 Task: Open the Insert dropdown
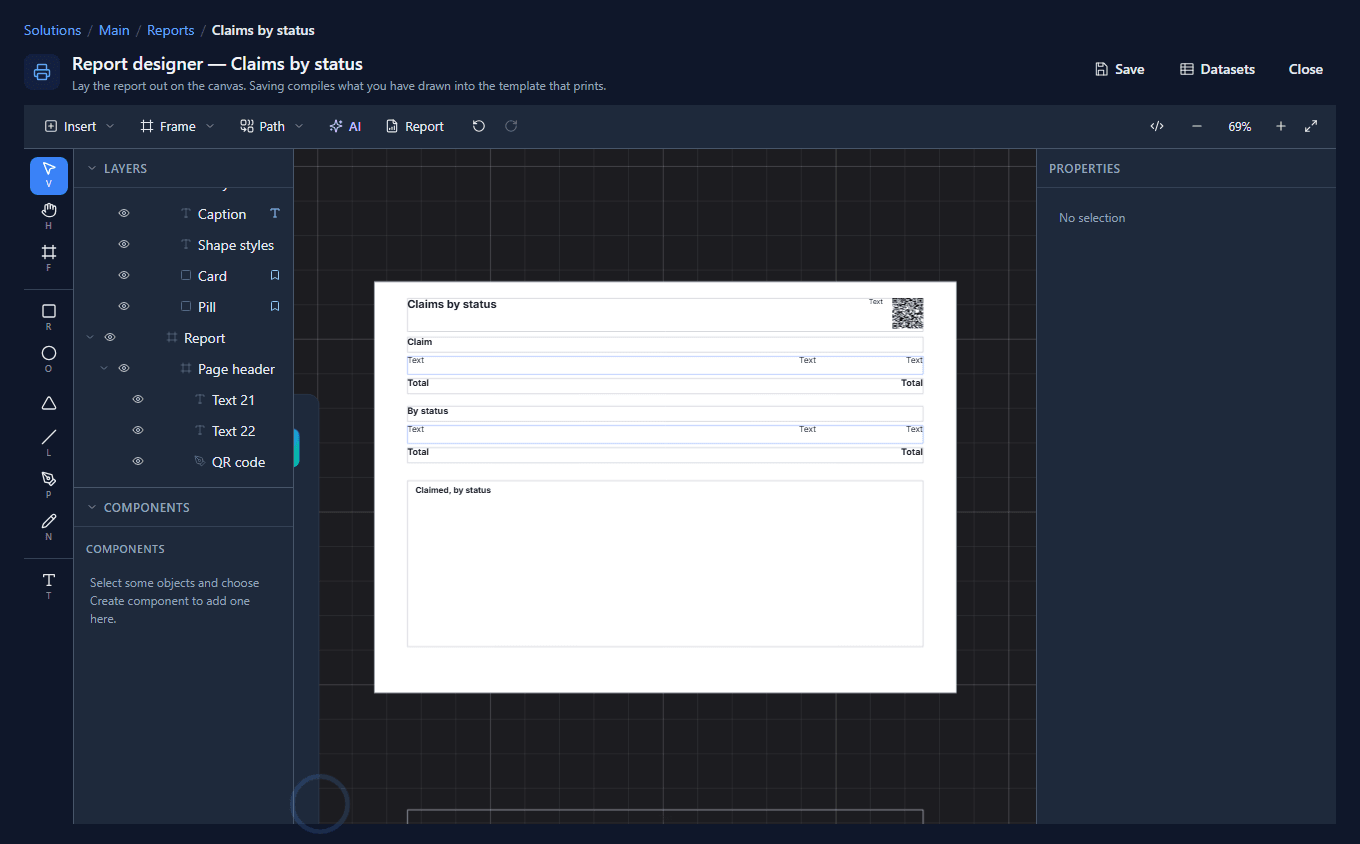click(79, 126)
